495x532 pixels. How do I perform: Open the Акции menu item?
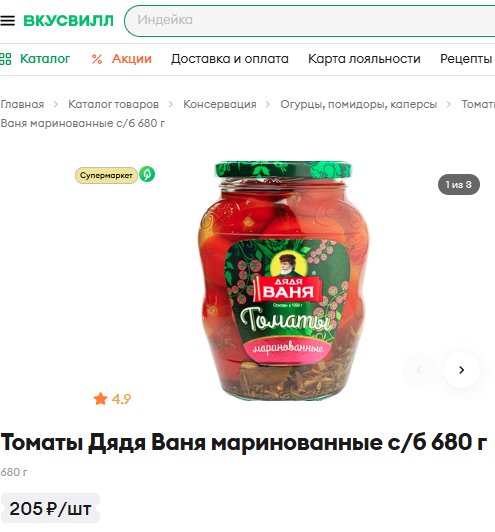[132, 59]
